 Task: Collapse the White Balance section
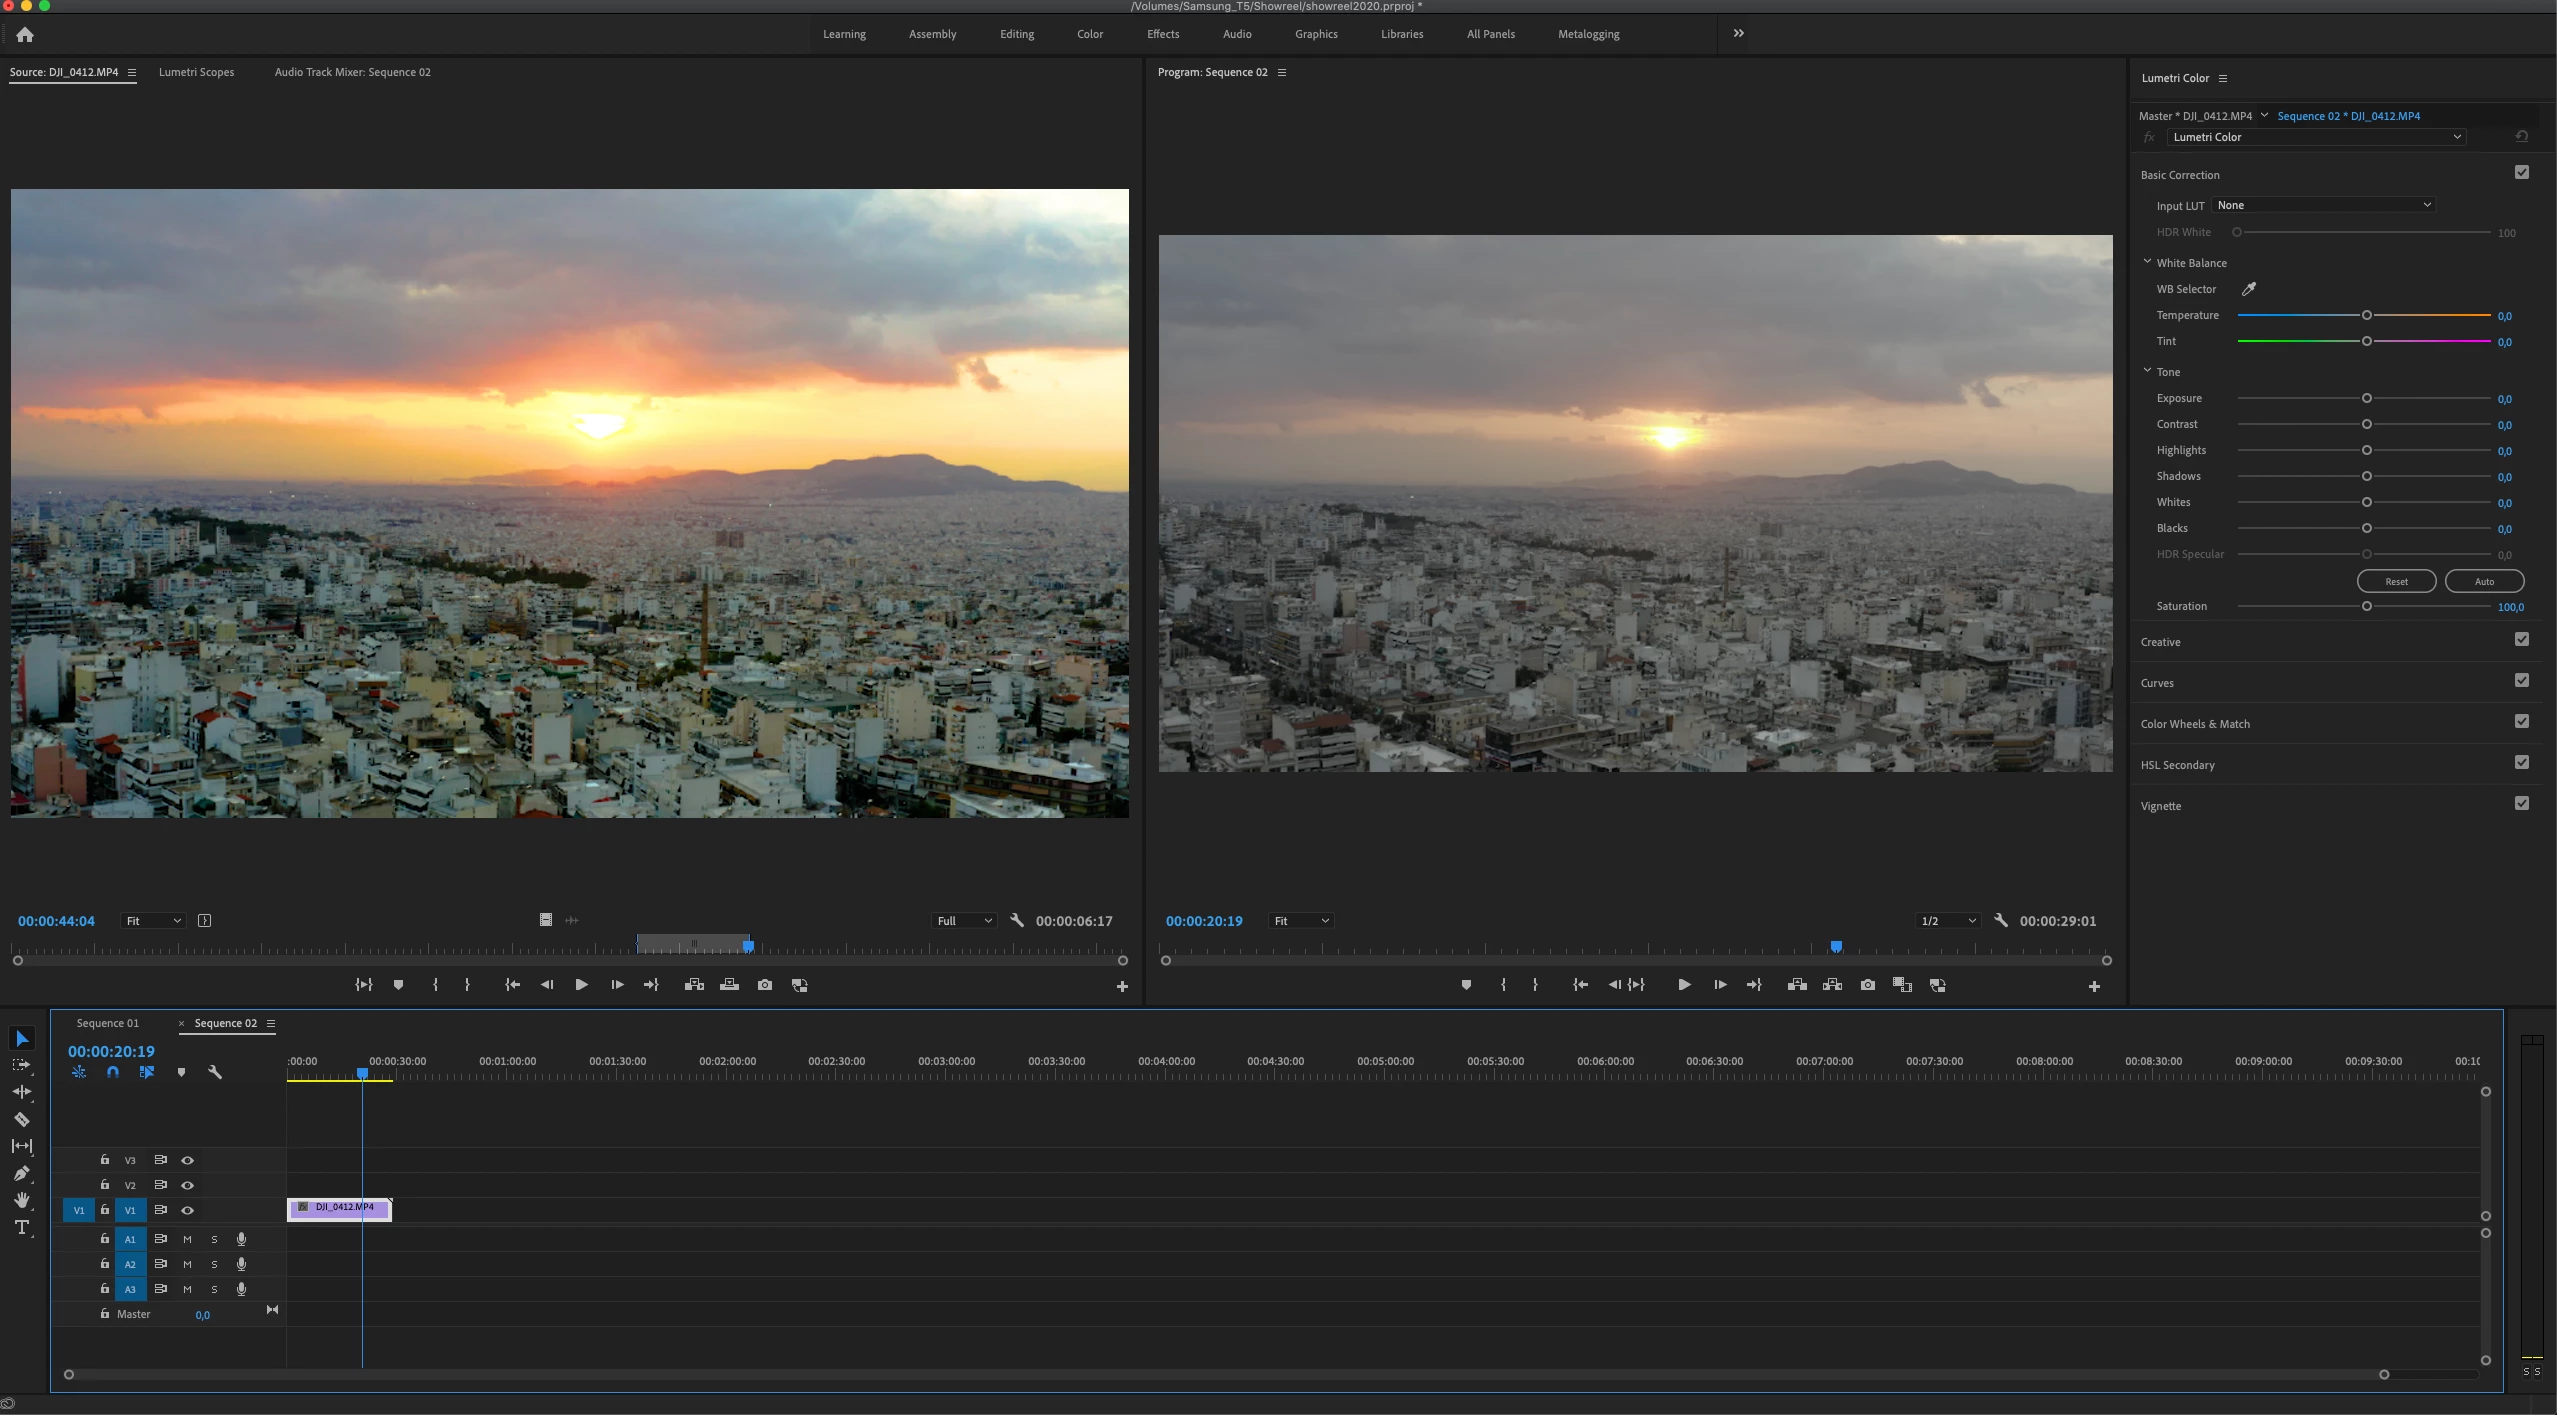pyautogui.click(x=2147, y=262)
